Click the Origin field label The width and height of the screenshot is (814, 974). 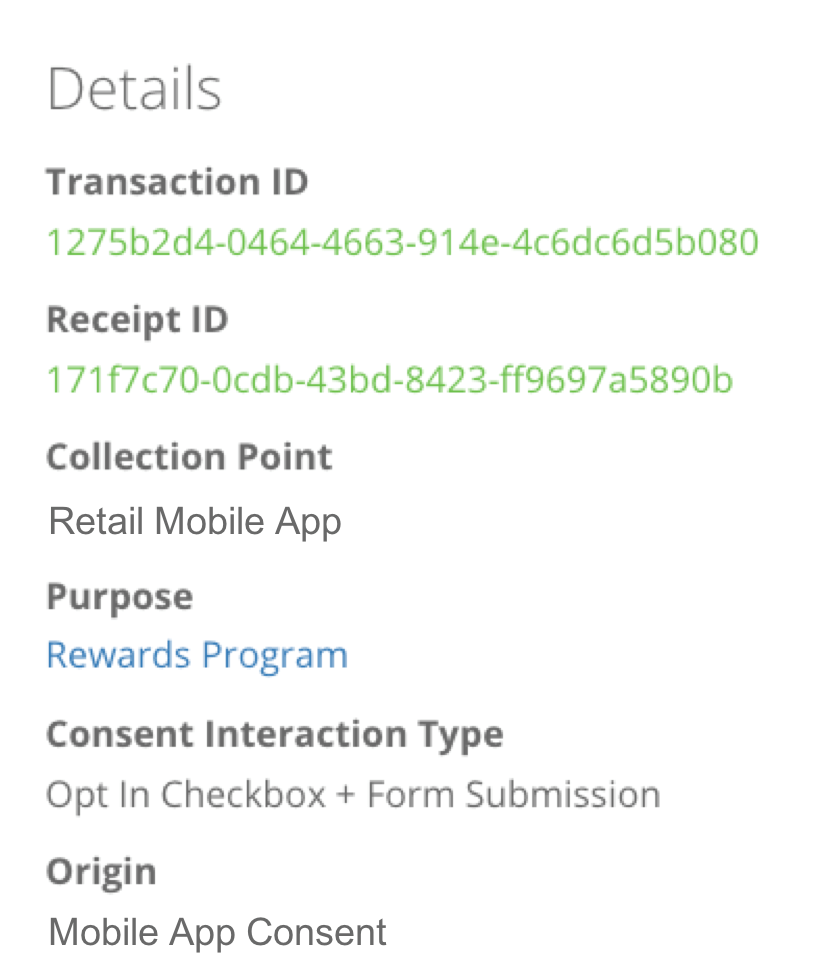tap(101, 873)
